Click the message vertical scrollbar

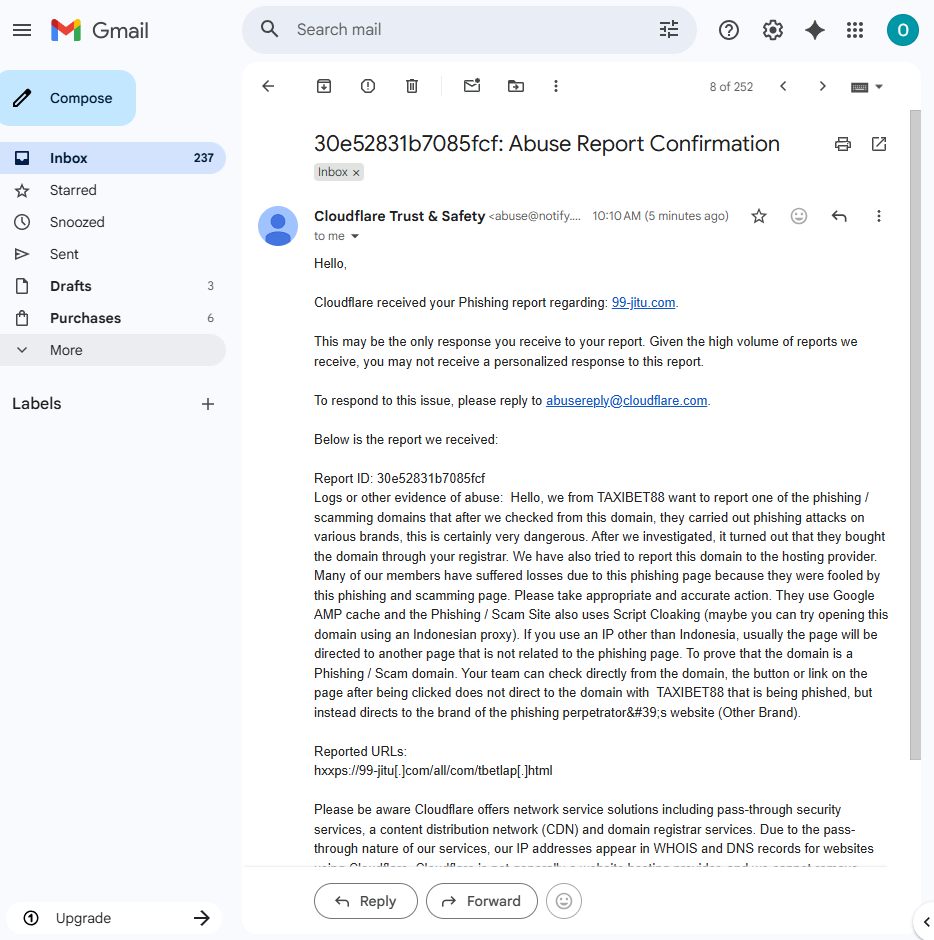click(915, 435)
